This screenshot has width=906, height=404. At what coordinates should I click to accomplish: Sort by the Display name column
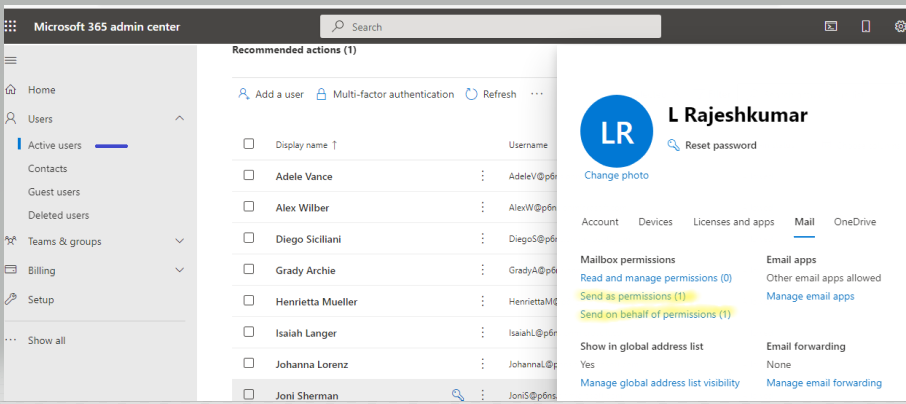pos(306,145)
